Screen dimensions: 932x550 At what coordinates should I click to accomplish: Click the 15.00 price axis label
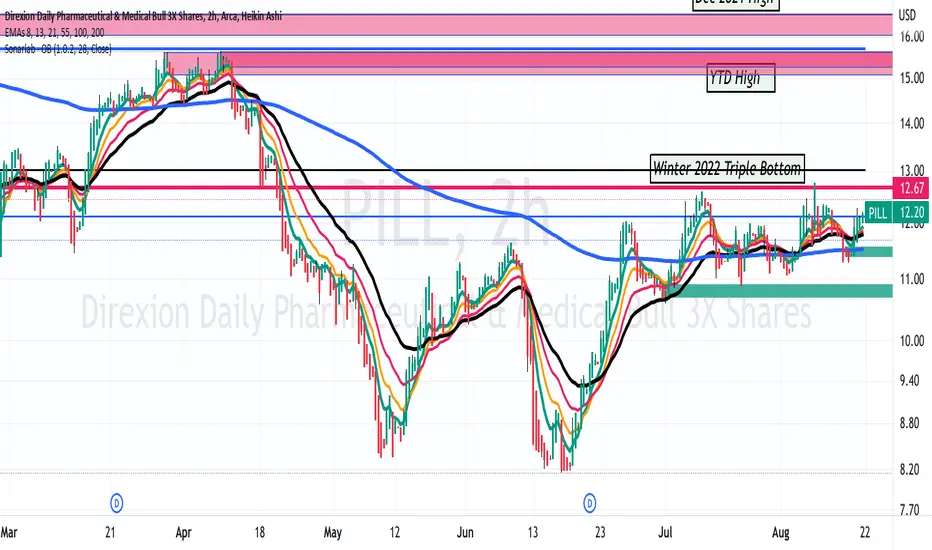point(912,78)
